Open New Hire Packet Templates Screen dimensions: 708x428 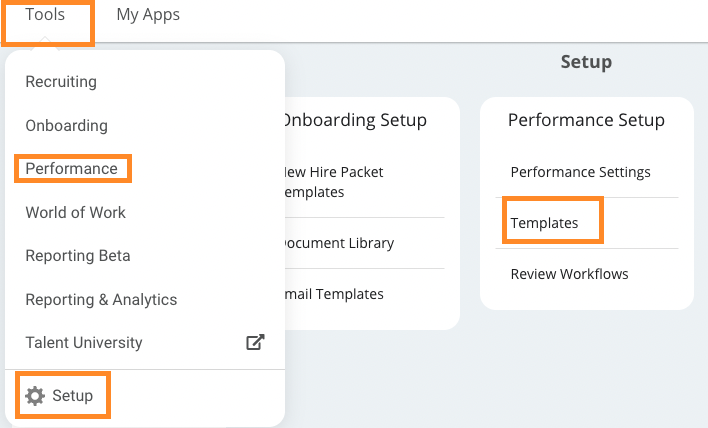click(x=333, y=182)
